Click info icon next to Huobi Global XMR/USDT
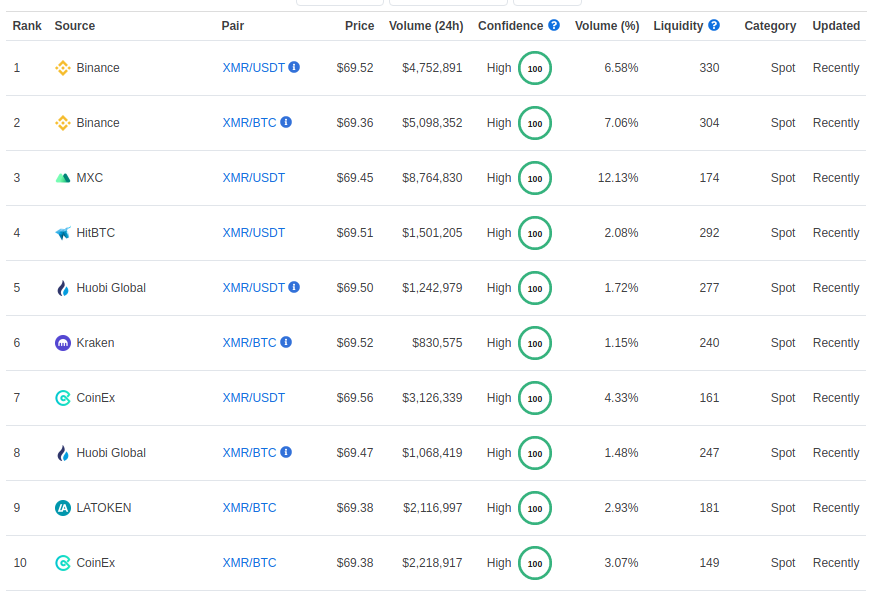This screenshot has height=597, width=881. pyautogui.click(x=294, y=288)
